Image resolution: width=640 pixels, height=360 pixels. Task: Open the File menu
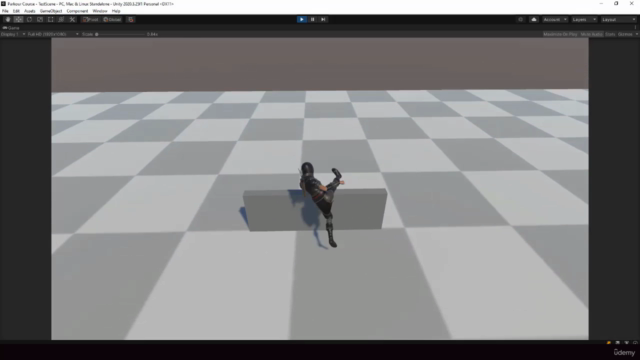[x=5, y=11]
